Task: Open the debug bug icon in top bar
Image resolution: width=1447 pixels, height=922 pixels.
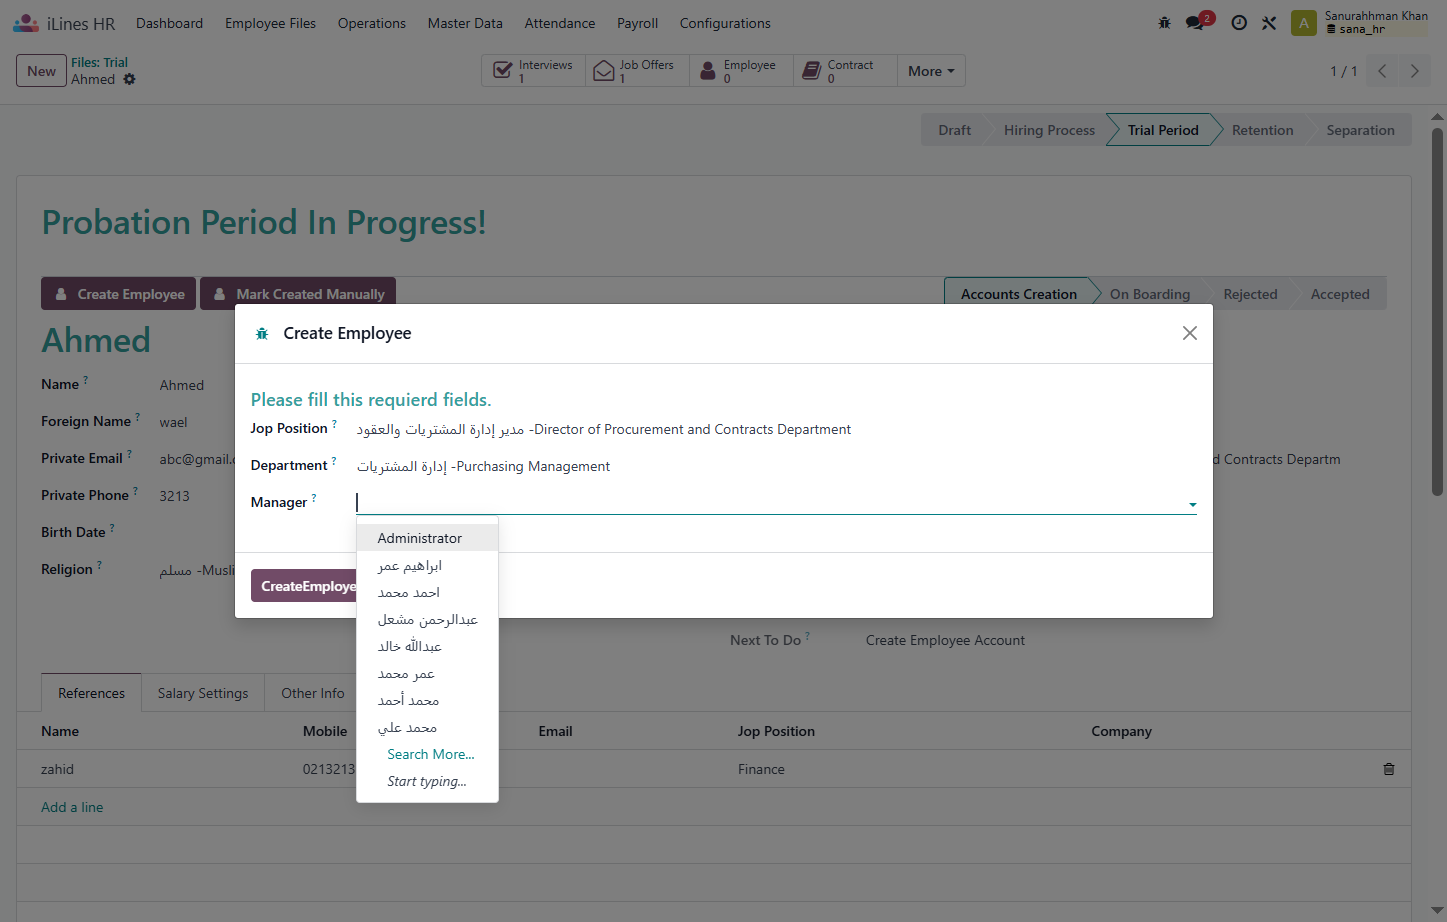Action: coord(1164,22)
